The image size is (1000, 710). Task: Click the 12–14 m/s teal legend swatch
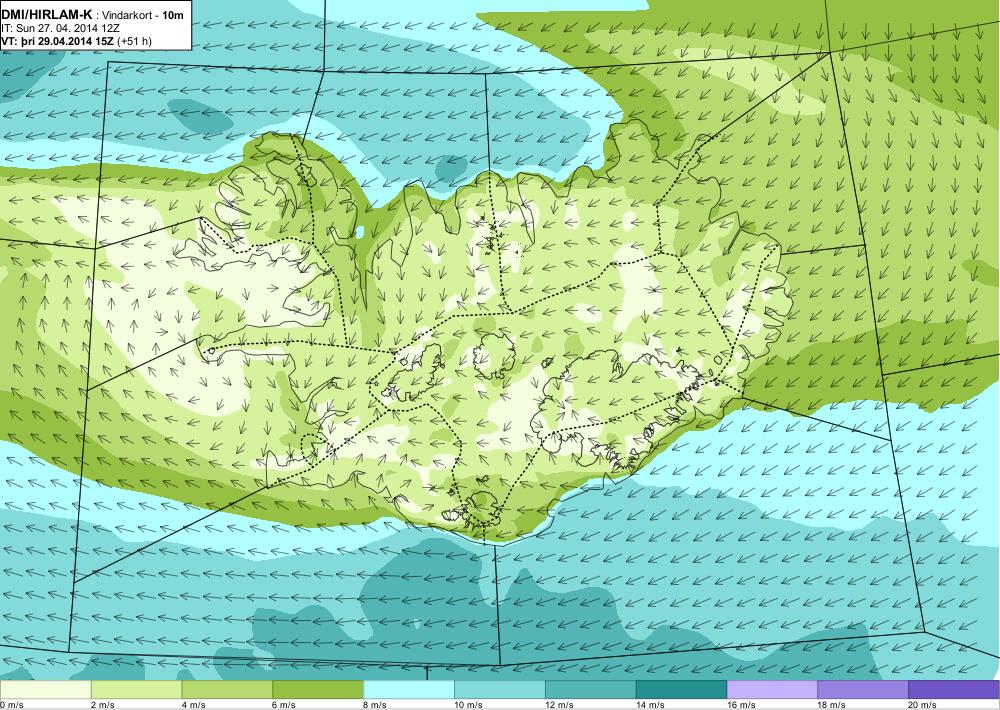(x=591, y=690)
